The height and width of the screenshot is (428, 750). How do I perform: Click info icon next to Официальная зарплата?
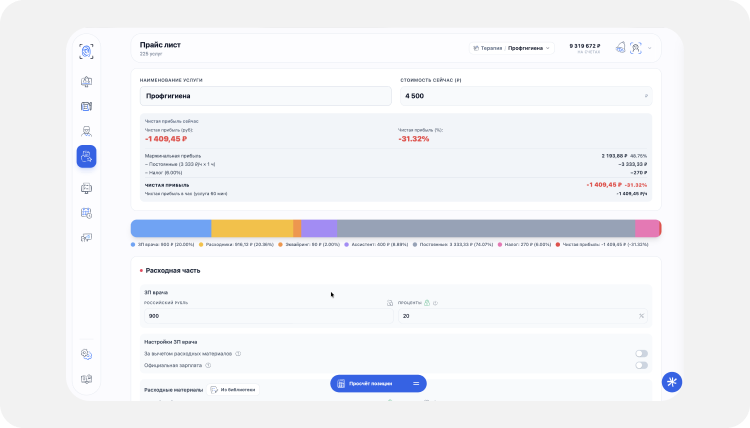pos(208,365)
